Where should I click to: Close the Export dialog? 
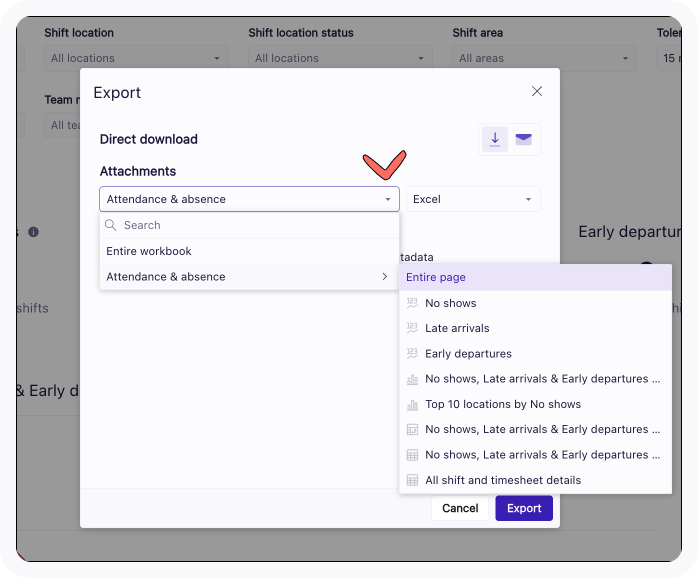point(537,91)
